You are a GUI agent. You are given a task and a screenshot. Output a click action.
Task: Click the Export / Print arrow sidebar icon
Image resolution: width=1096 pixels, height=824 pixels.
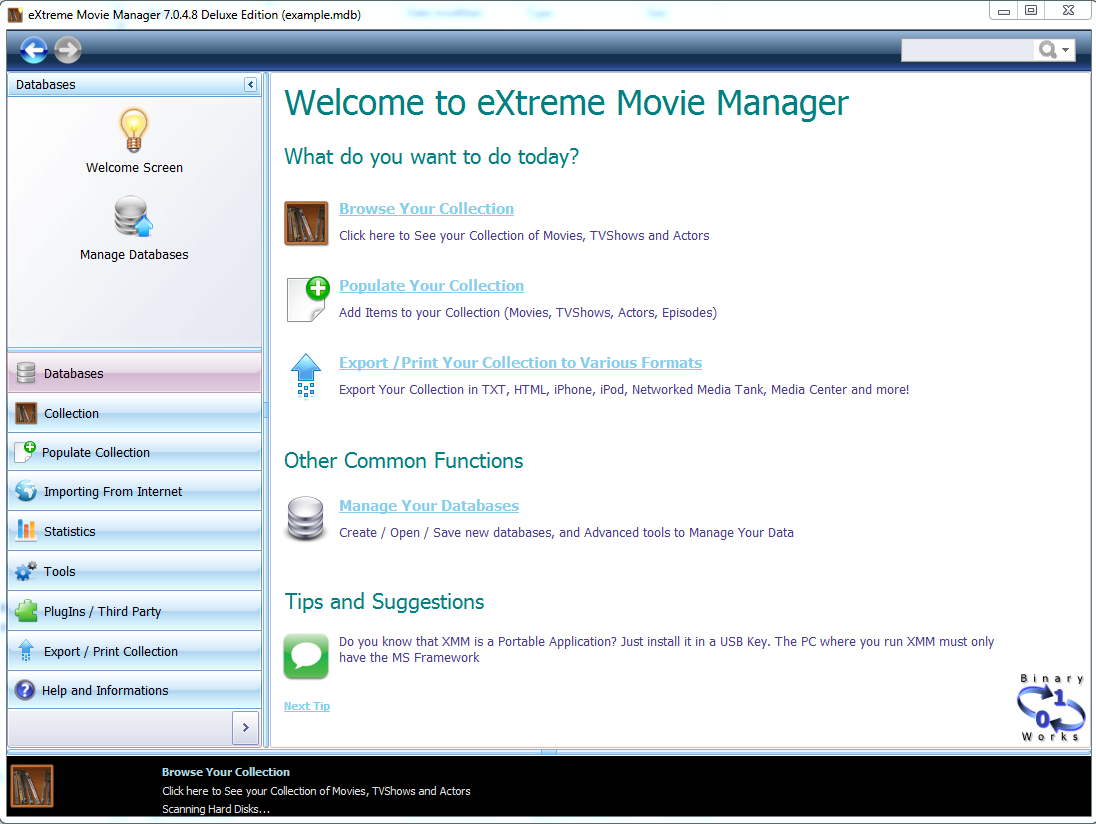26,651
